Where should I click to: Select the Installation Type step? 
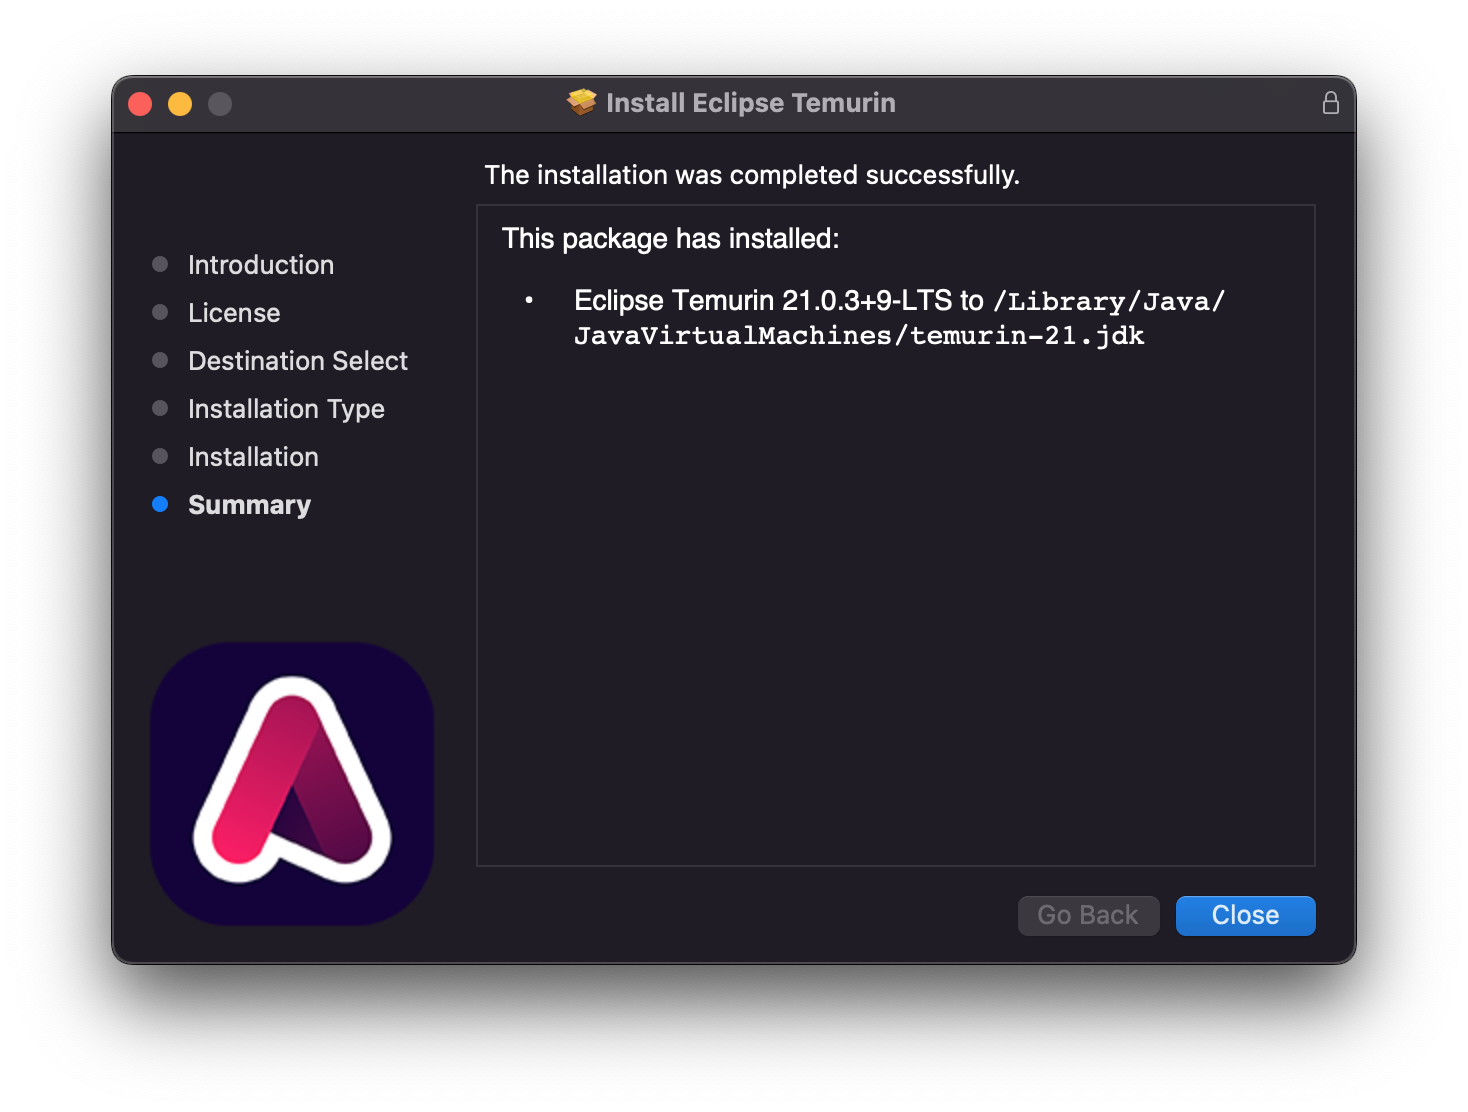[286, 409]
